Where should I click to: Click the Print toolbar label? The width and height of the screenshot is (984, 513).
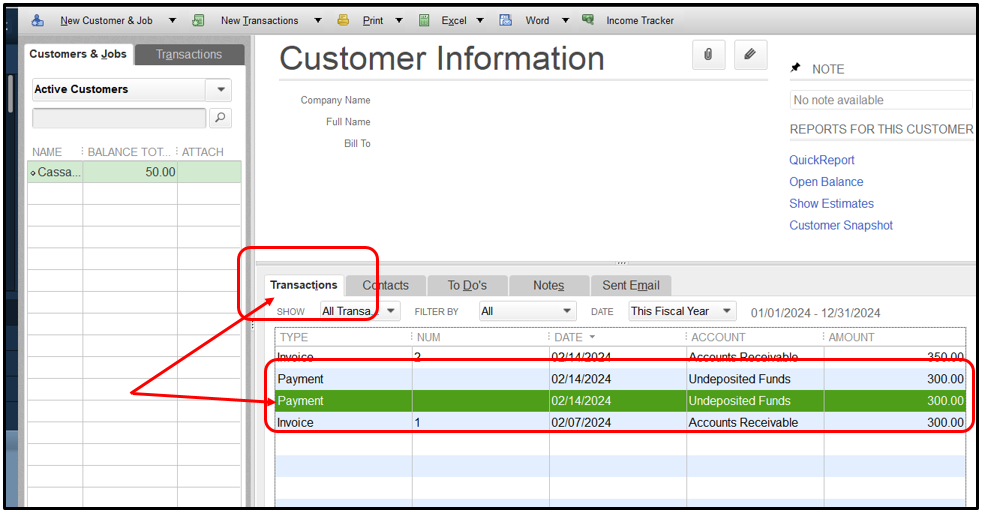pyautogui.click(x=373, y=21)
